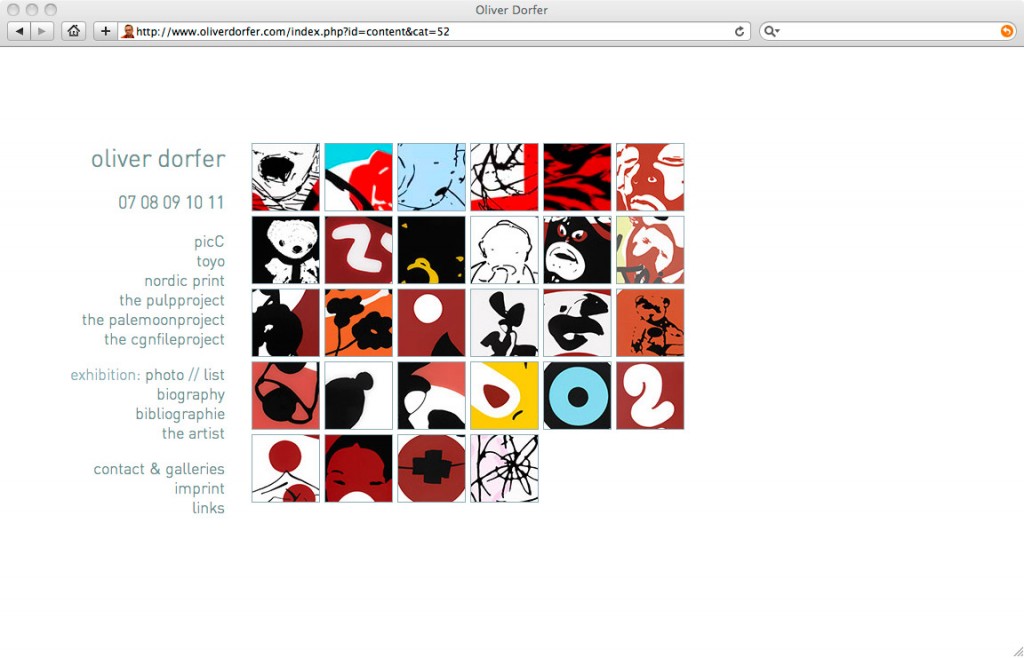Open the pulpproject link
The width and height of the screenshot is (1024, 658).
172,300
